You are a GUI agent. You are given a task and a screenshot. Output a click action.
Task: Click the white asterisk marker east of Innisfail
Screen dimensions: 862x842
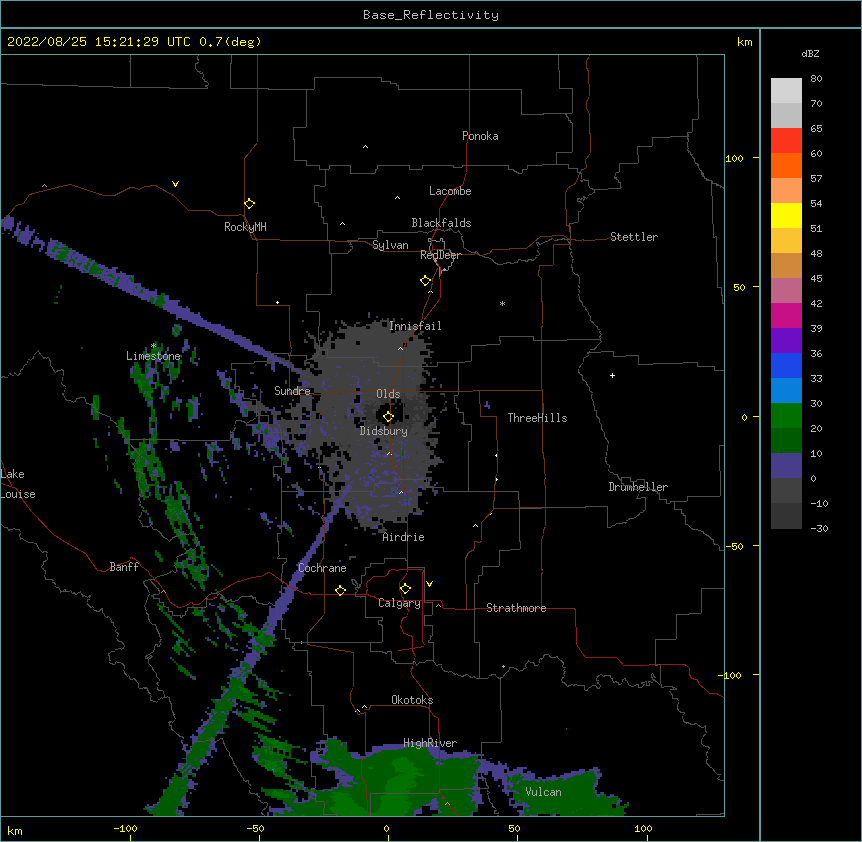pos(502,303)
